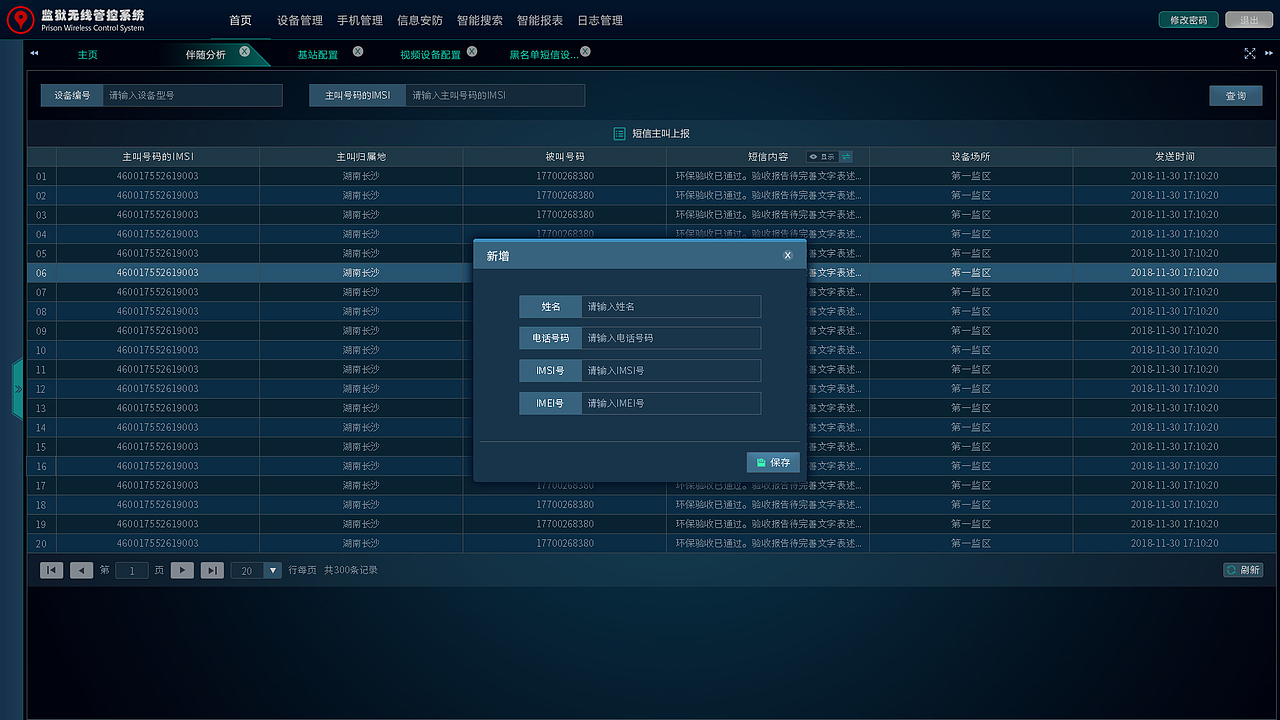Viewport: 1280px width, 720px height.
Task: Click the 电话号码 input field
Action: click(x=671, y=338)
